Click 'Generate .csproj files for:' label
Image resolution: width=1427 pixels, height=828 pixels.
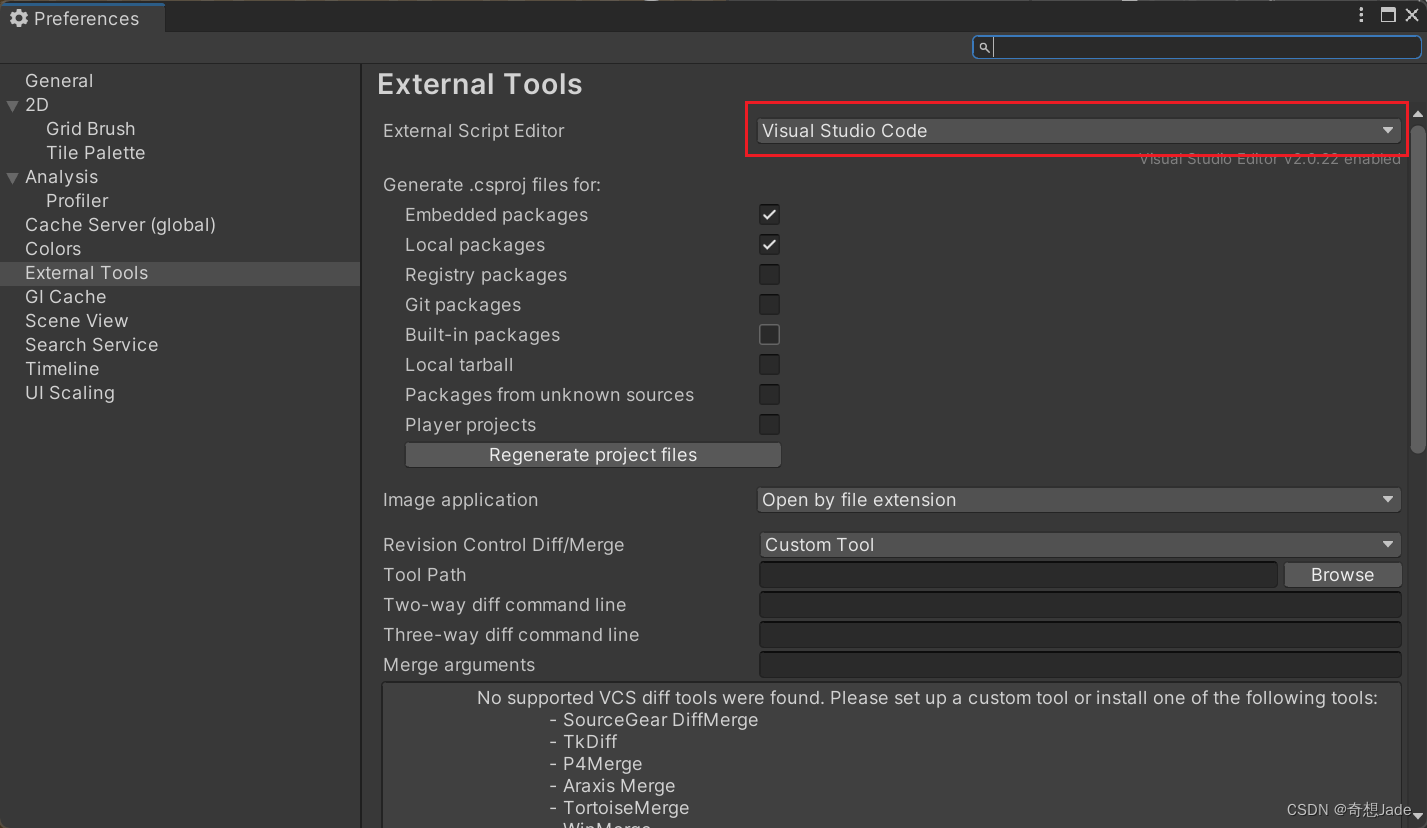point(492,185)
